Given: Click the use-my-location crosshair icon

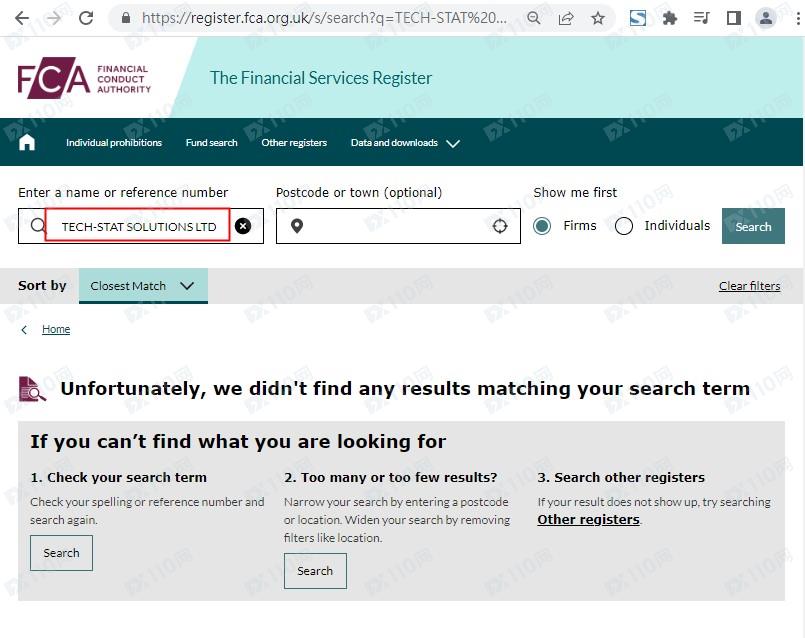Looking at the screenshot, I should click(x=500, y=226).
